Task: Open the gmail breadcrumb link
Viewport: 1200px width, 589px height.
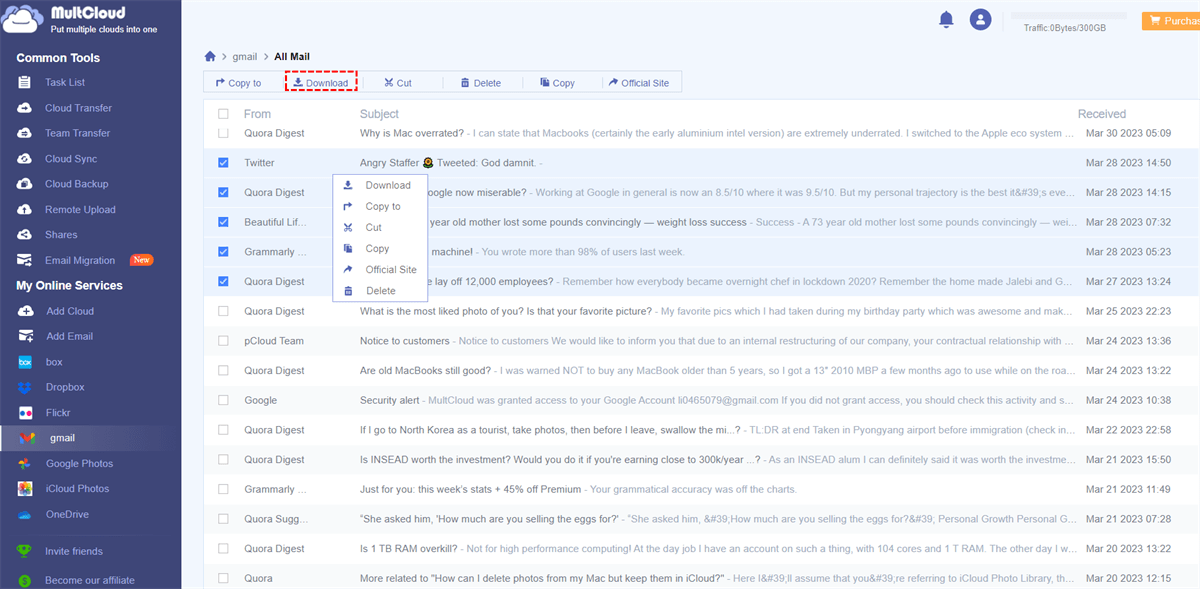Action: (243, 56)
